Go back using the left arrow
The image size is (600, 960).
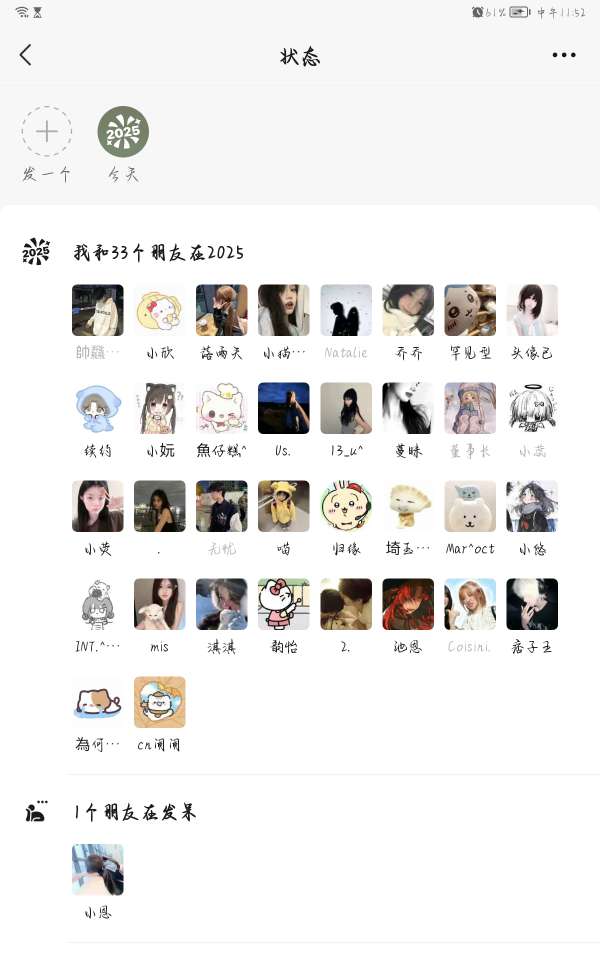coord(26,55)
